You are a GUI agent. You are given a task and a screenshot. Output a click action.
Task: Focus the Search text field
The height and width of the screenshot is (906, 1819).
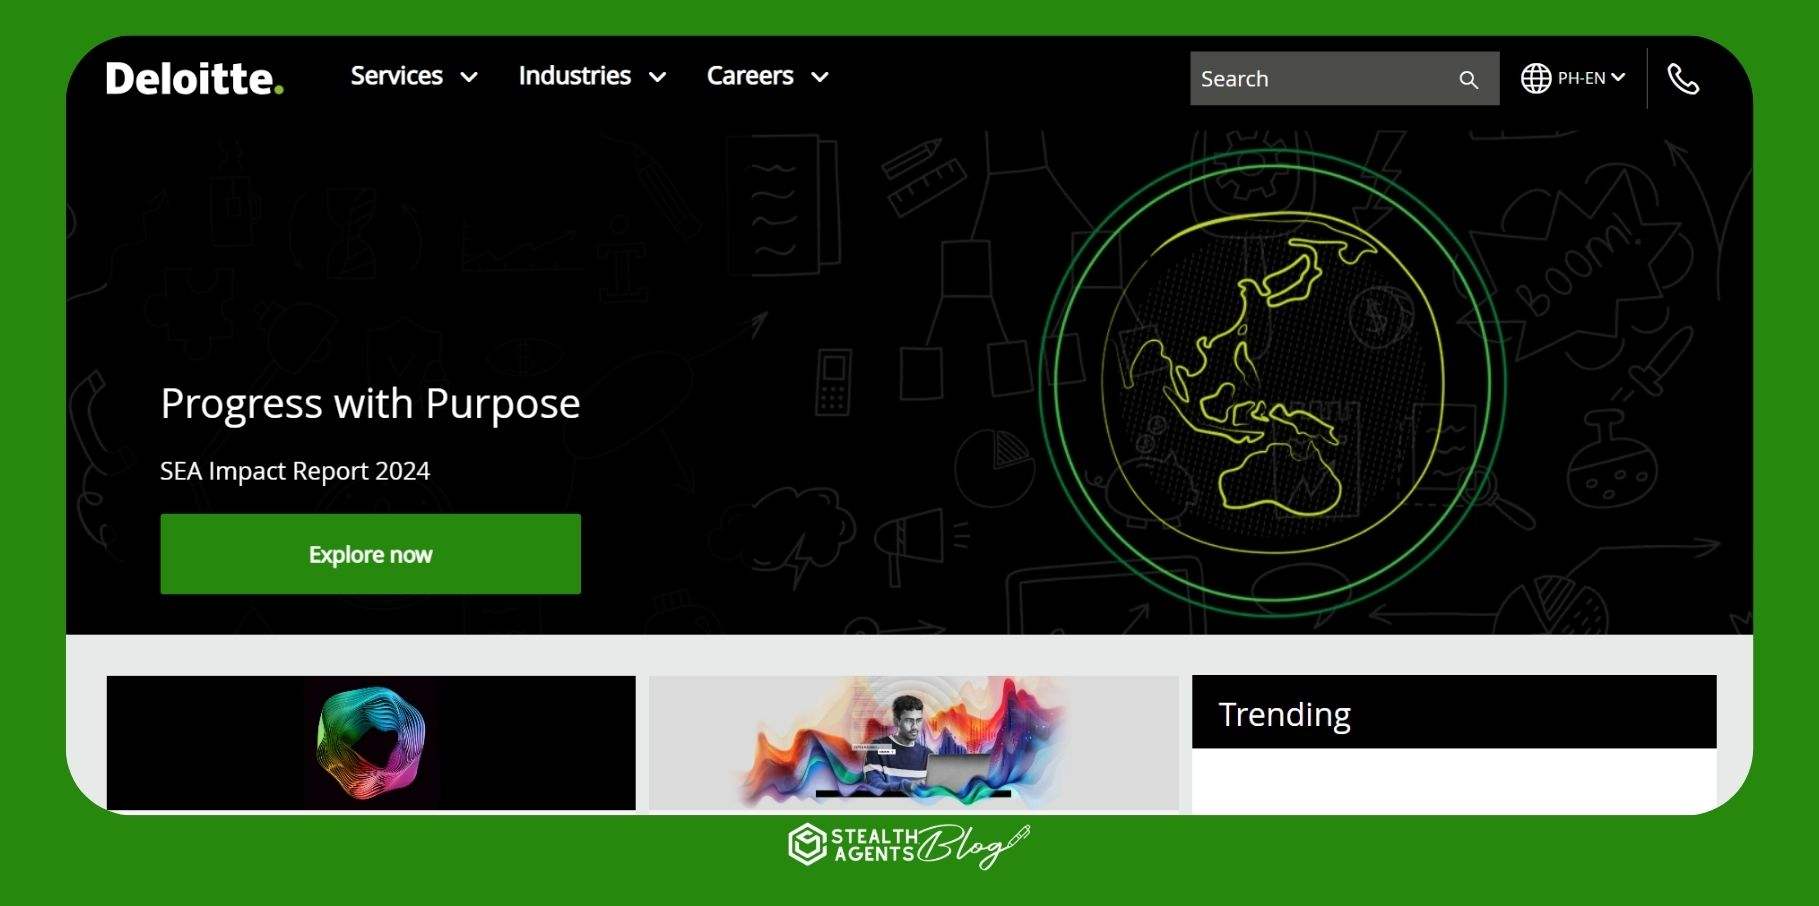point(1320,79)
